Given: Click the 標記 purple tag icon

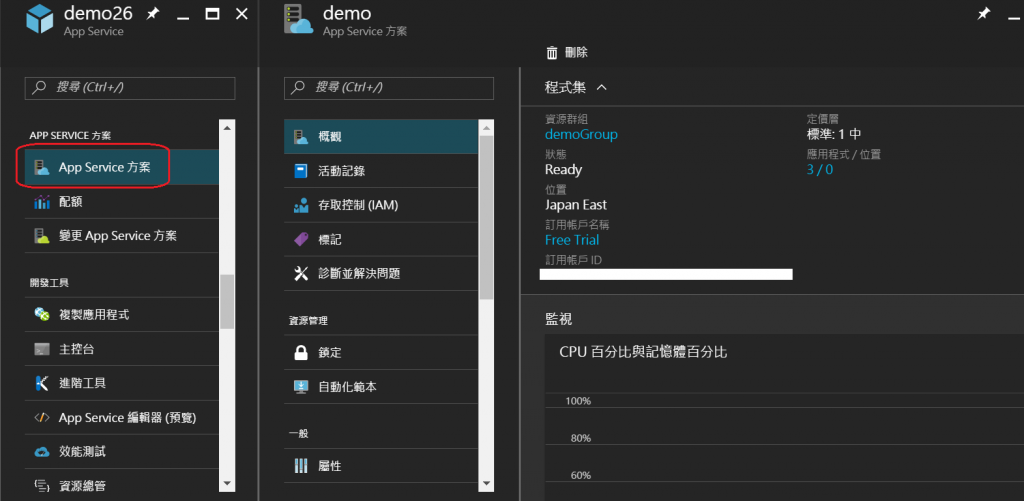Looking at the screenshot, I should [301, 240].
